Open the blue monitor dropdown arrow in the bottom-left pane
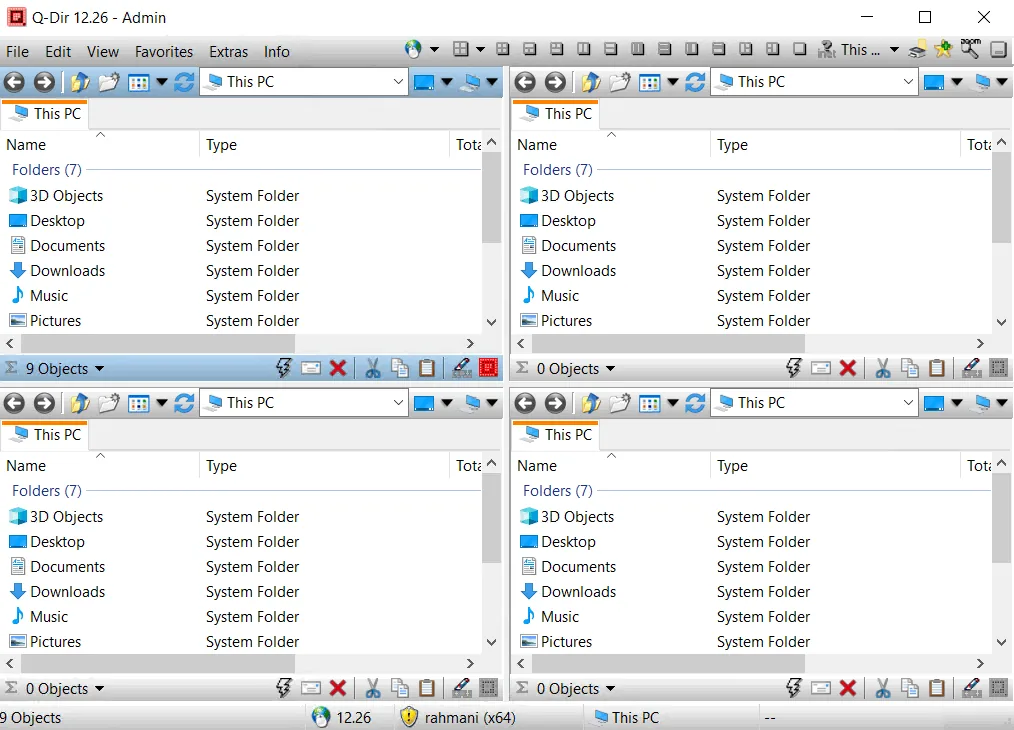The image size is (1014, 730). [x=446, y=403]
